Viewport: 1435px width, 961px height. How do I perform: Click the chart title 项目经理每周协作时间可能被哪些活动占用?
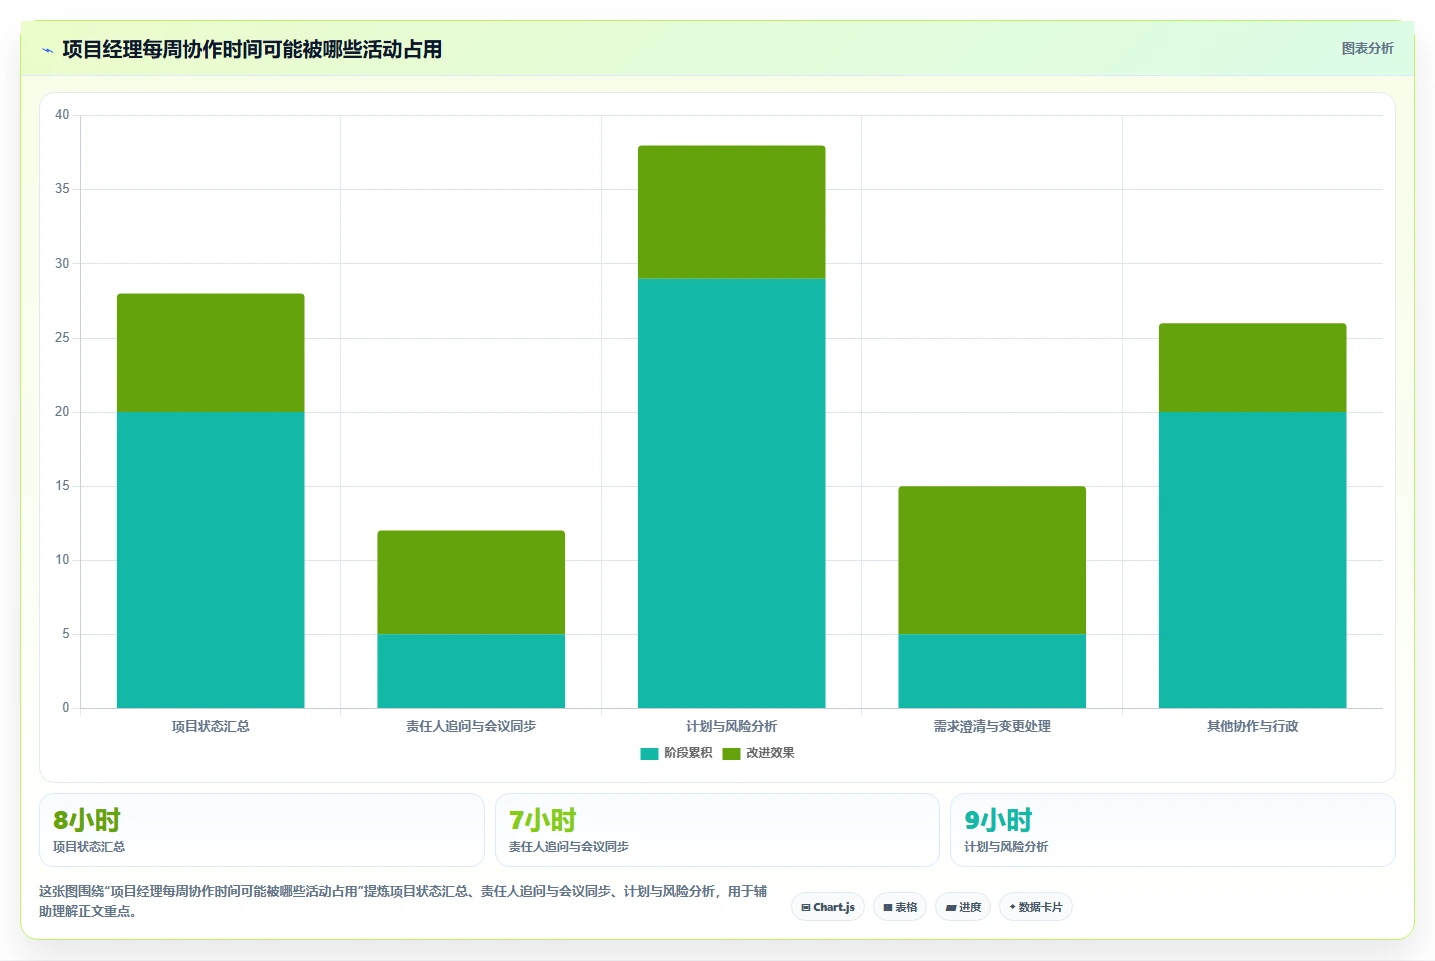click(x=252, y=49)
